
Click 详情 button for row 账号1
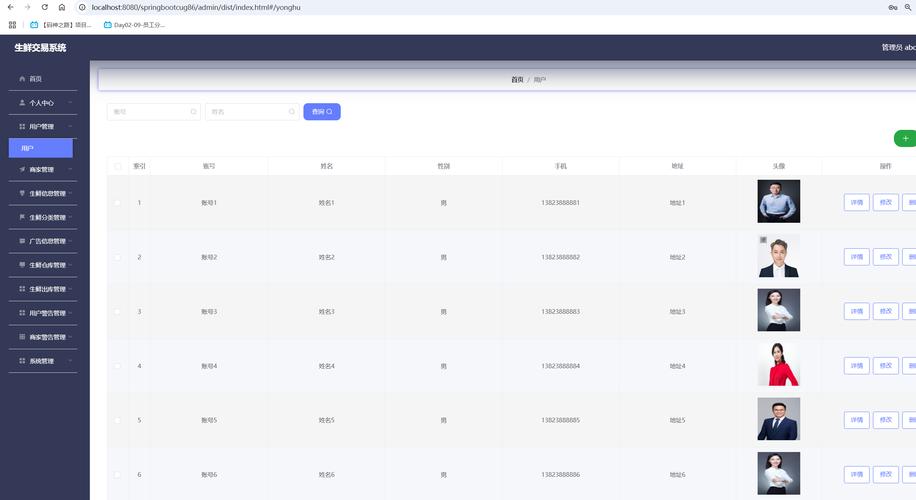(856, 203)
